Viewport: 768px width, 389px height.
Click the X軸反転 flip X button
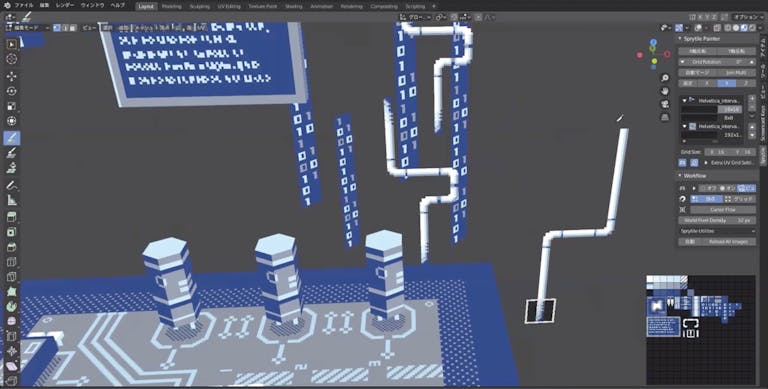(x=697, y=51)
